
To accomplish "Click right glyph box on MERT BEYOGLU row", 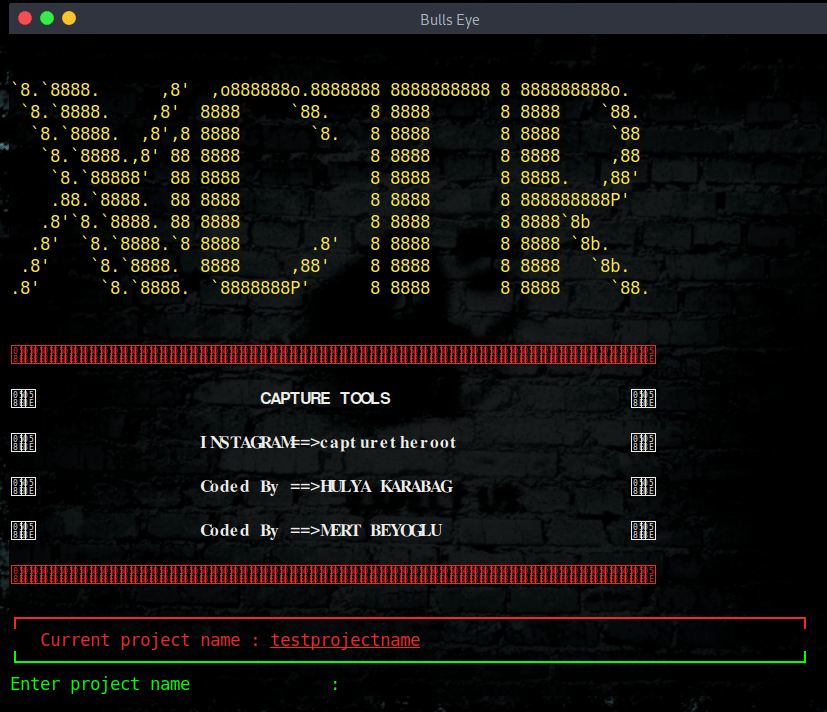I will tap(643, 531).
